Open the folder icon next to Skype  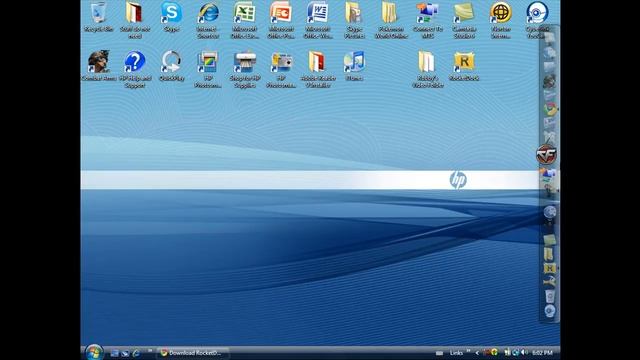coord(135,20)
